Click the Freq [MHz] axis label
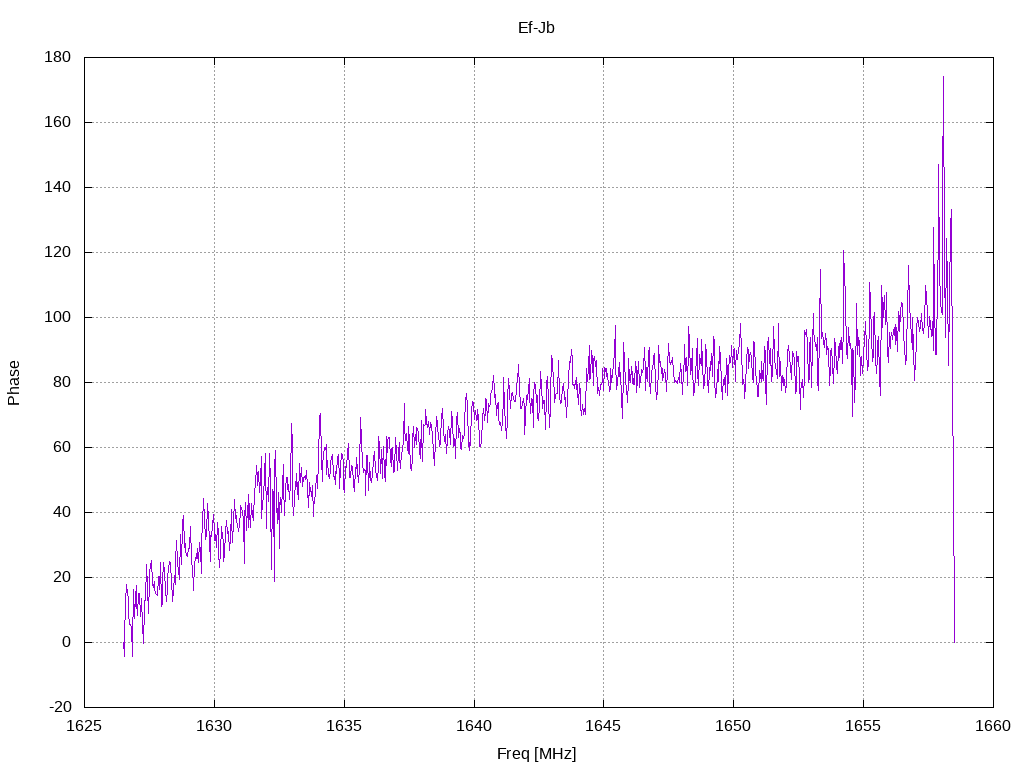Image resolution: width=1024 pixels, height=768 pixels. coord(536,754)
